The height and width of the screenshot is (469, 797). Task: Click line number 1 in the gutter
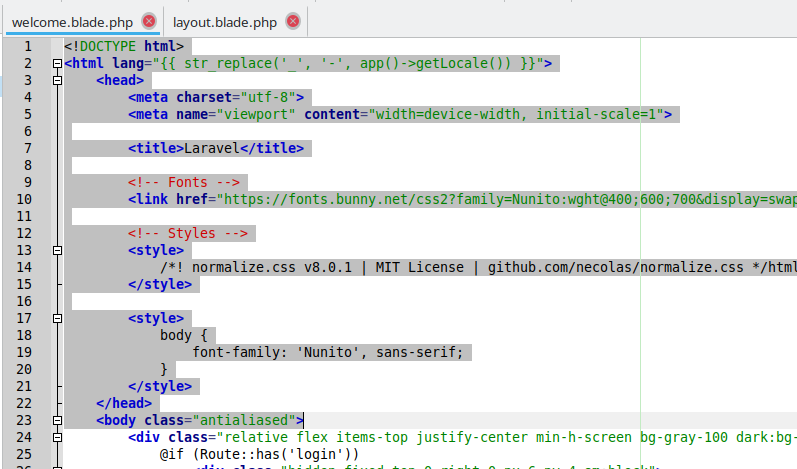coord(27,47)
